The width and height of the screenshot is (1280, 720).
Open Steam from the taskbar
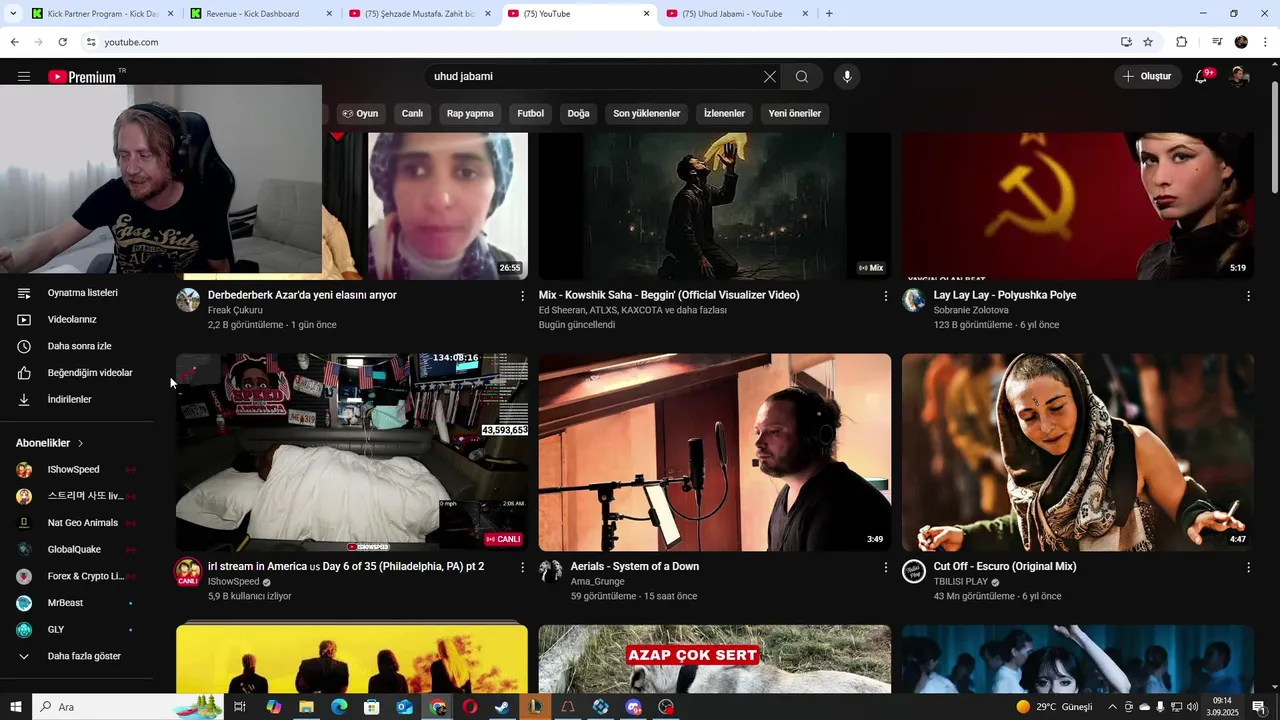point(502,707)
